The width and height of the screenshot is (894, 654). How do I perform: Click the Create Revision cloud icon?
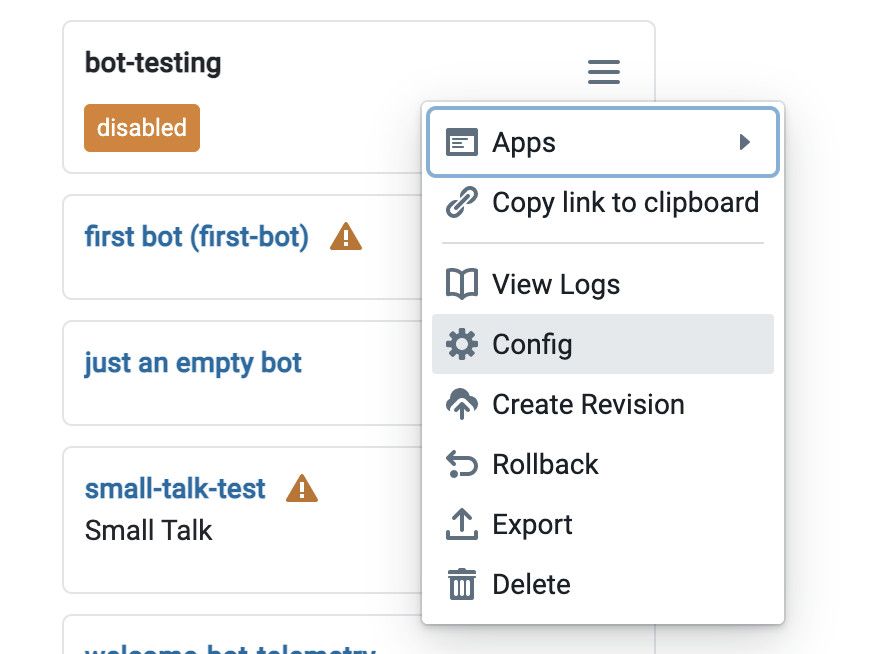point(461,405)
